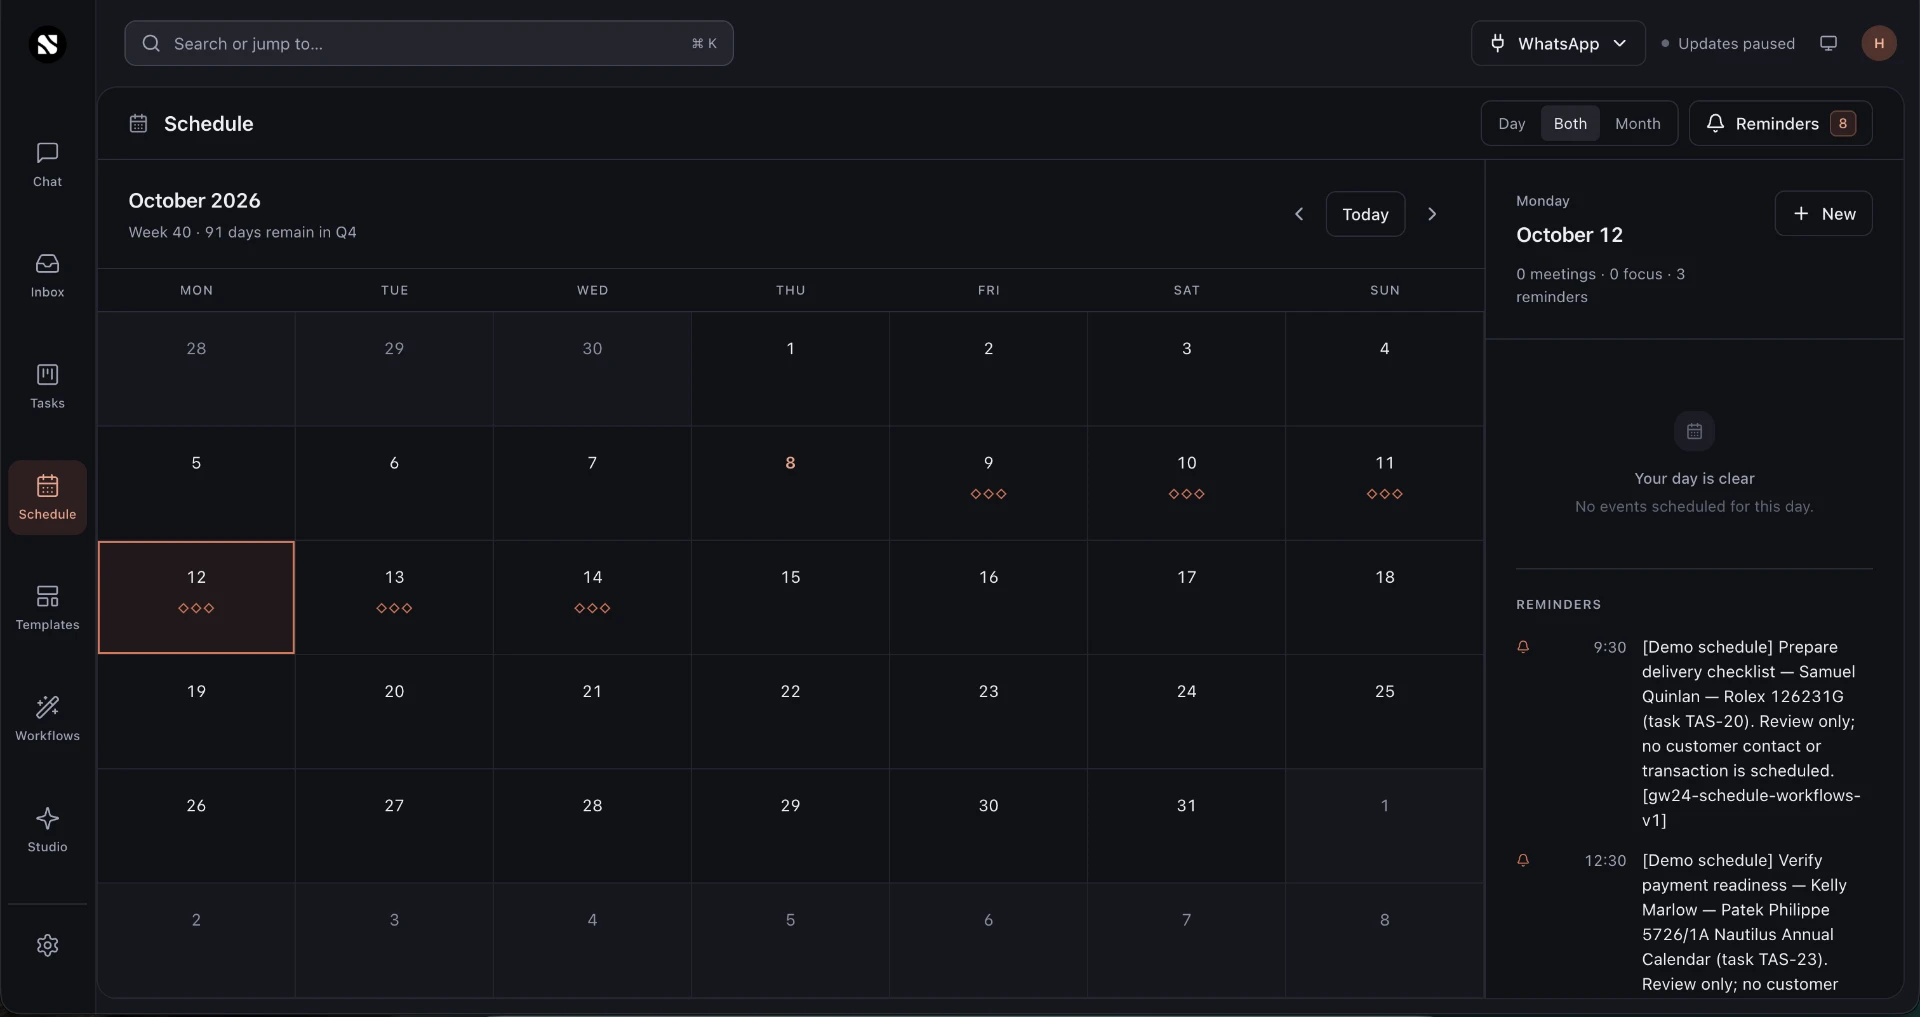Select October 1 in the calendar

coord(790,369)
